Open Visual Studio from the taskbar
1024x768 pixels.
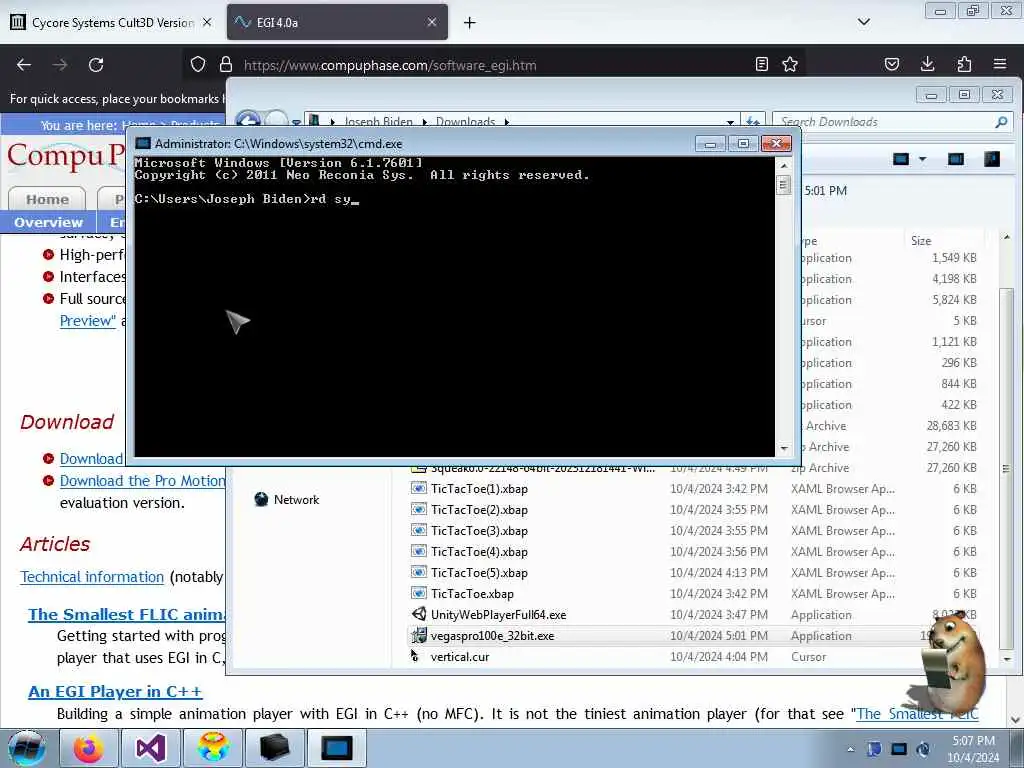(x=150, y=748)
